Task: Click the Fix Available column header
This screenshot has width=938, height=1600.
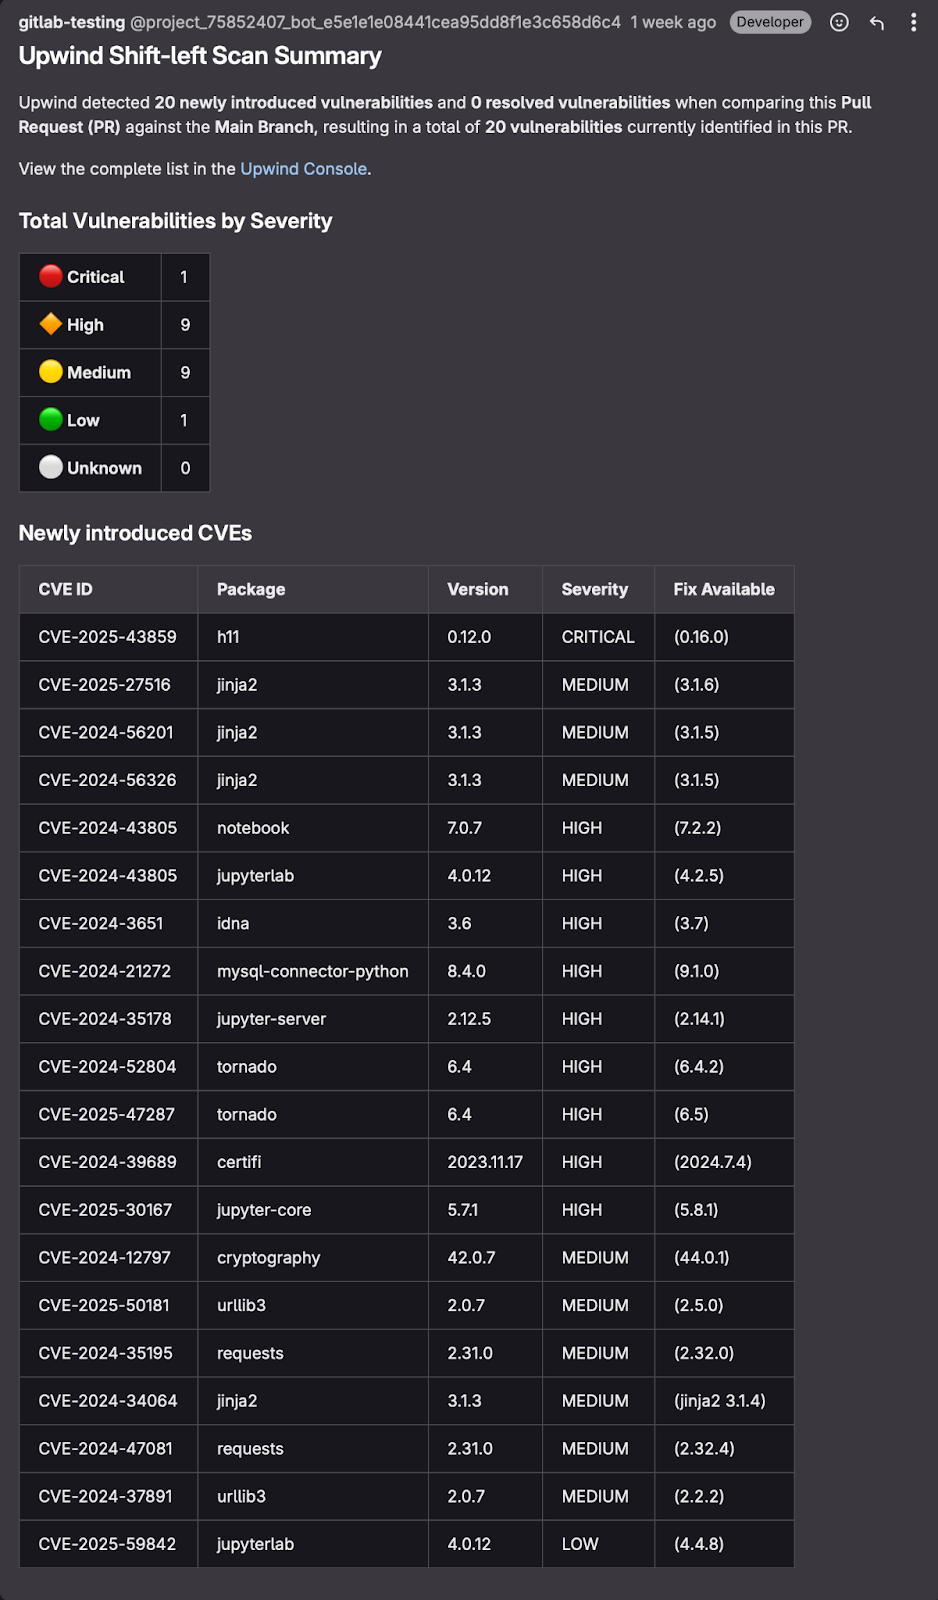Action: 723,589
